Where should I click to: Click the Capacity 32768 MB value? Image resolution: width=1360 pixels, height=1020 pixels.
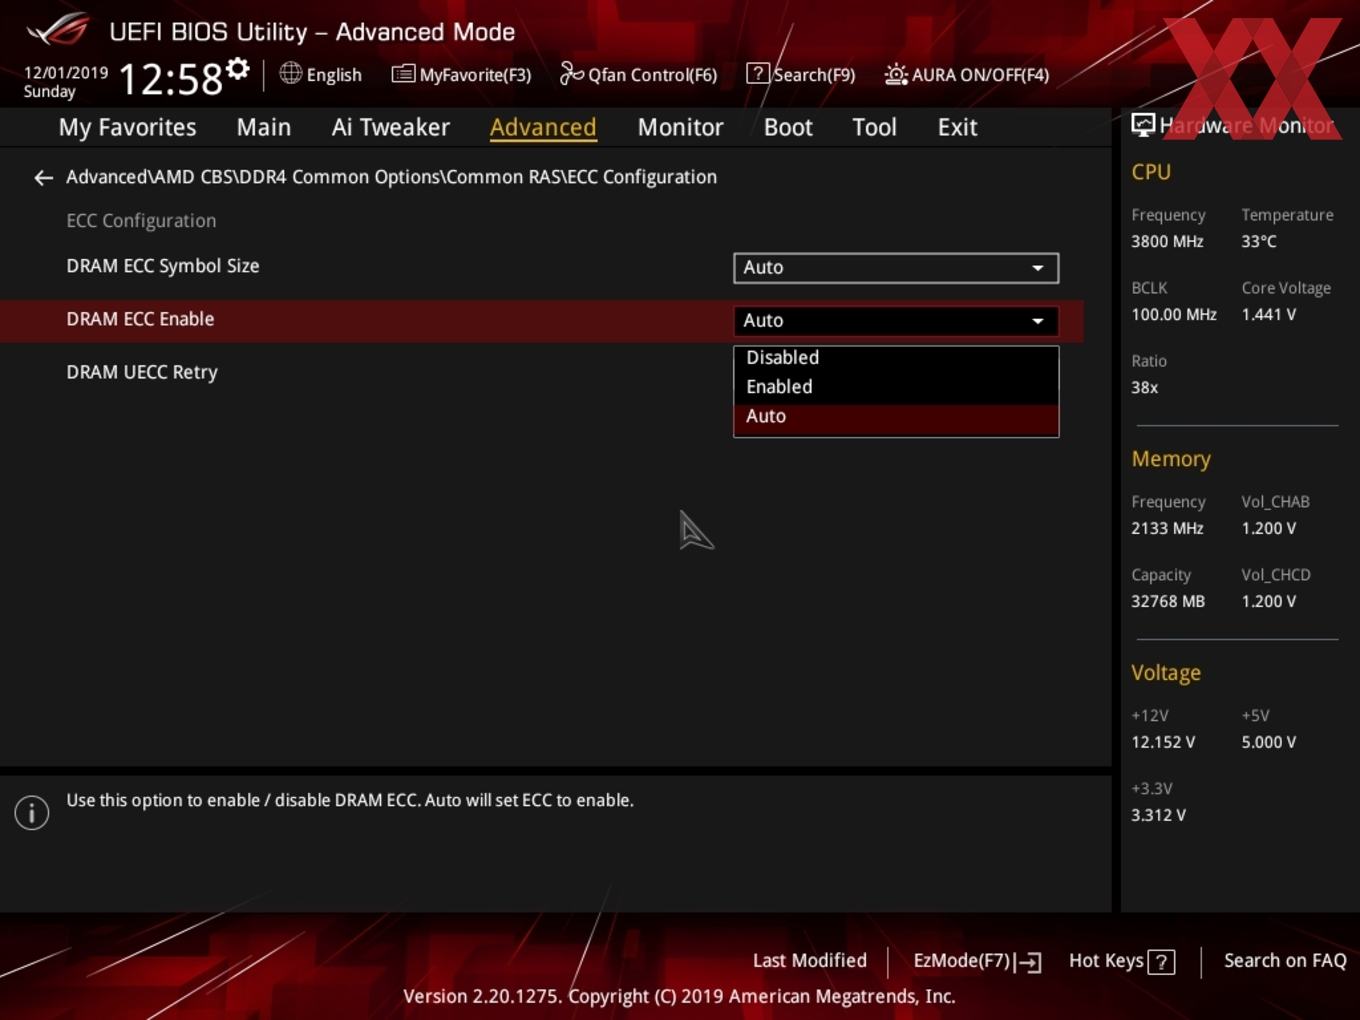1168,601
